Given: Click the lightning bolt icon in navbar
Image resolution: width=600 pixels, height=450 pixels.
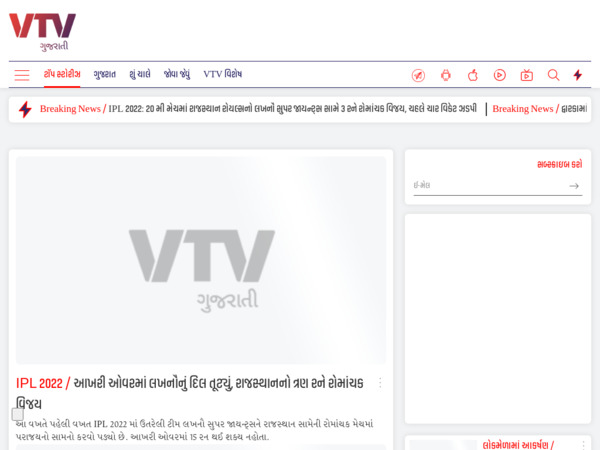Looking at the screenshot, I should point(578,75).
